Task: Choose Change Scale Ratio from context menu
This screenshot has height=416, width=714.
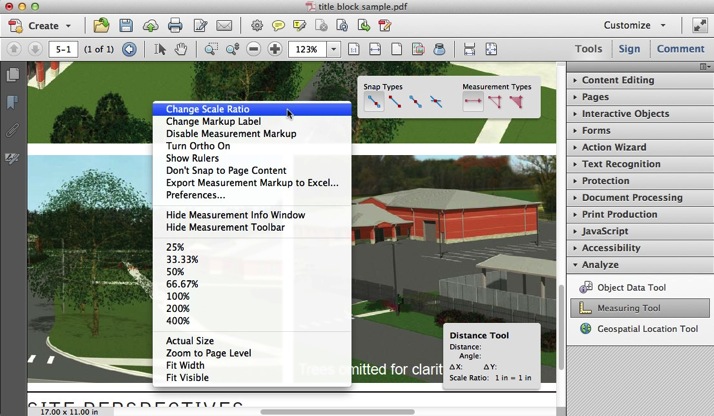Action: pyautogui.click(x=207, y=109)
